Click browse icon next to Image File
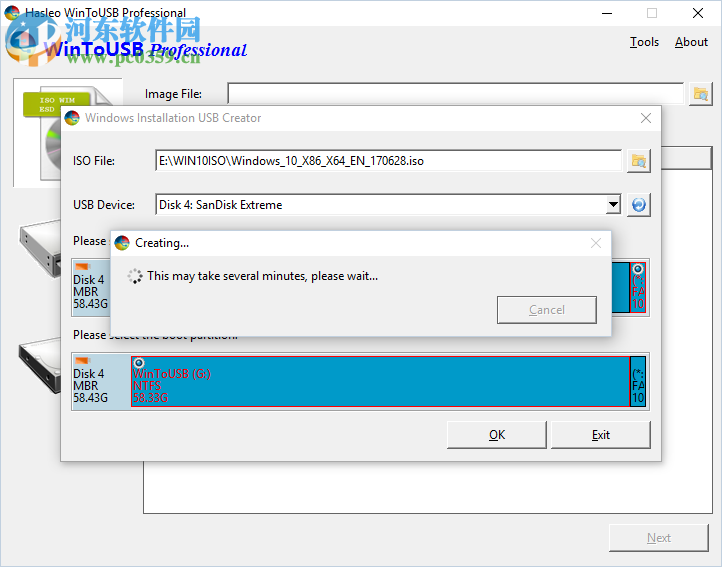 pyautogui.click(x=700, y=94)
